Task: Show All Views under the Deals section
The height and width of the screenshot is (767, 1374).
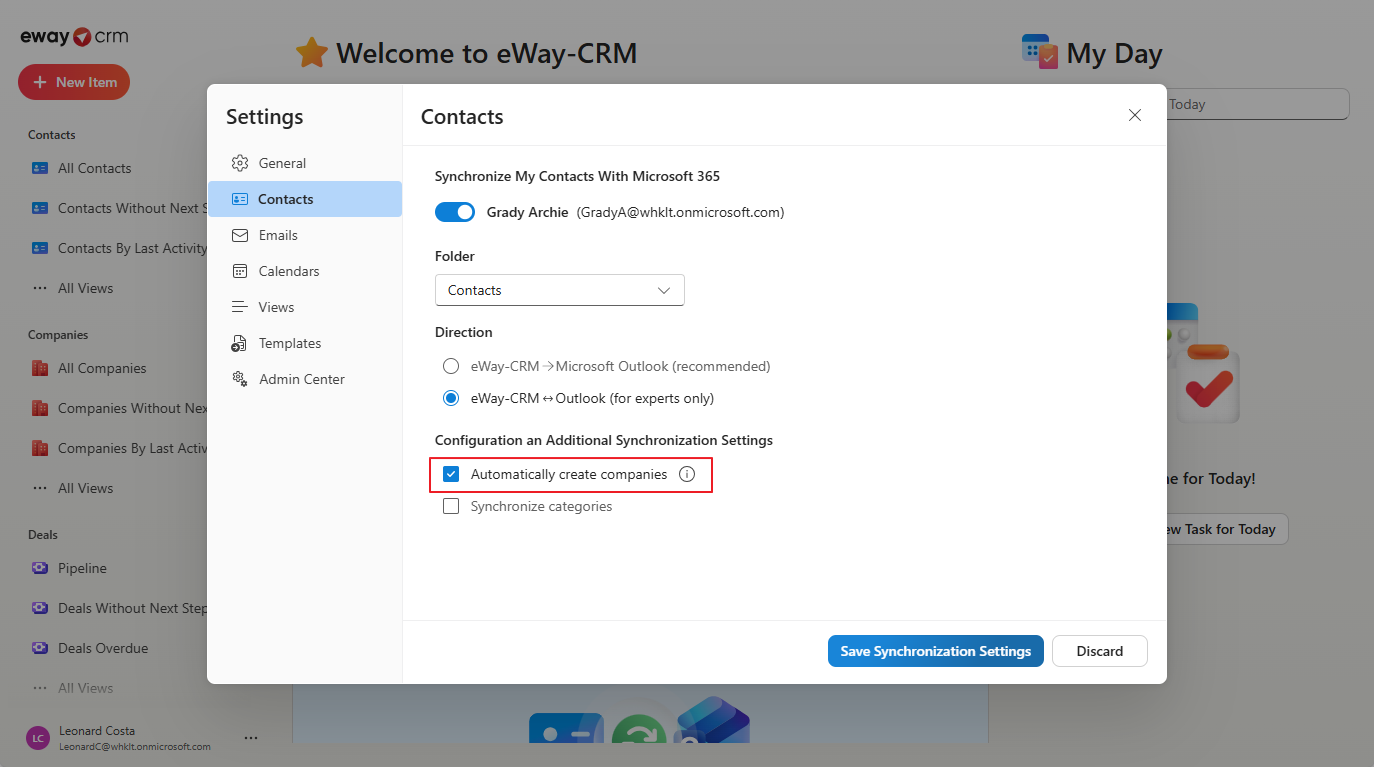Action: (85, 688)
